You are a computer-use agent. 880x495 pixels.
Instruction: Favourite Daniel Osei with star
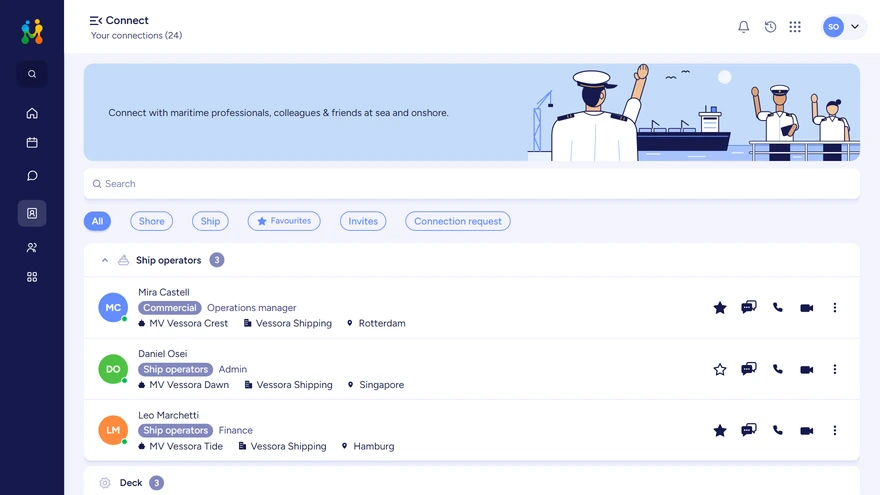pos(720,369)
